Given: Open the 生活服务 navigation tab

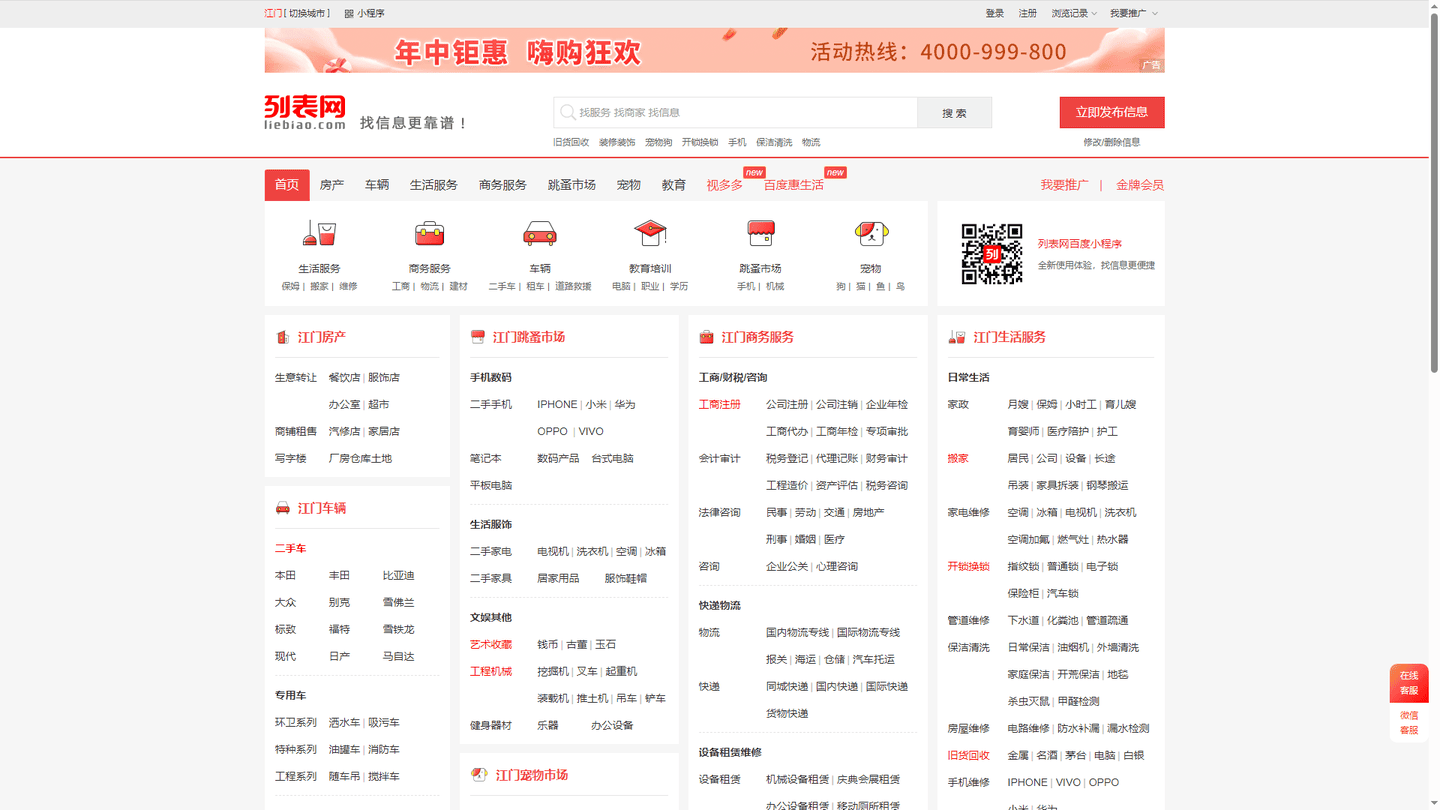Looking at the screenshot, I should [434, 185].
